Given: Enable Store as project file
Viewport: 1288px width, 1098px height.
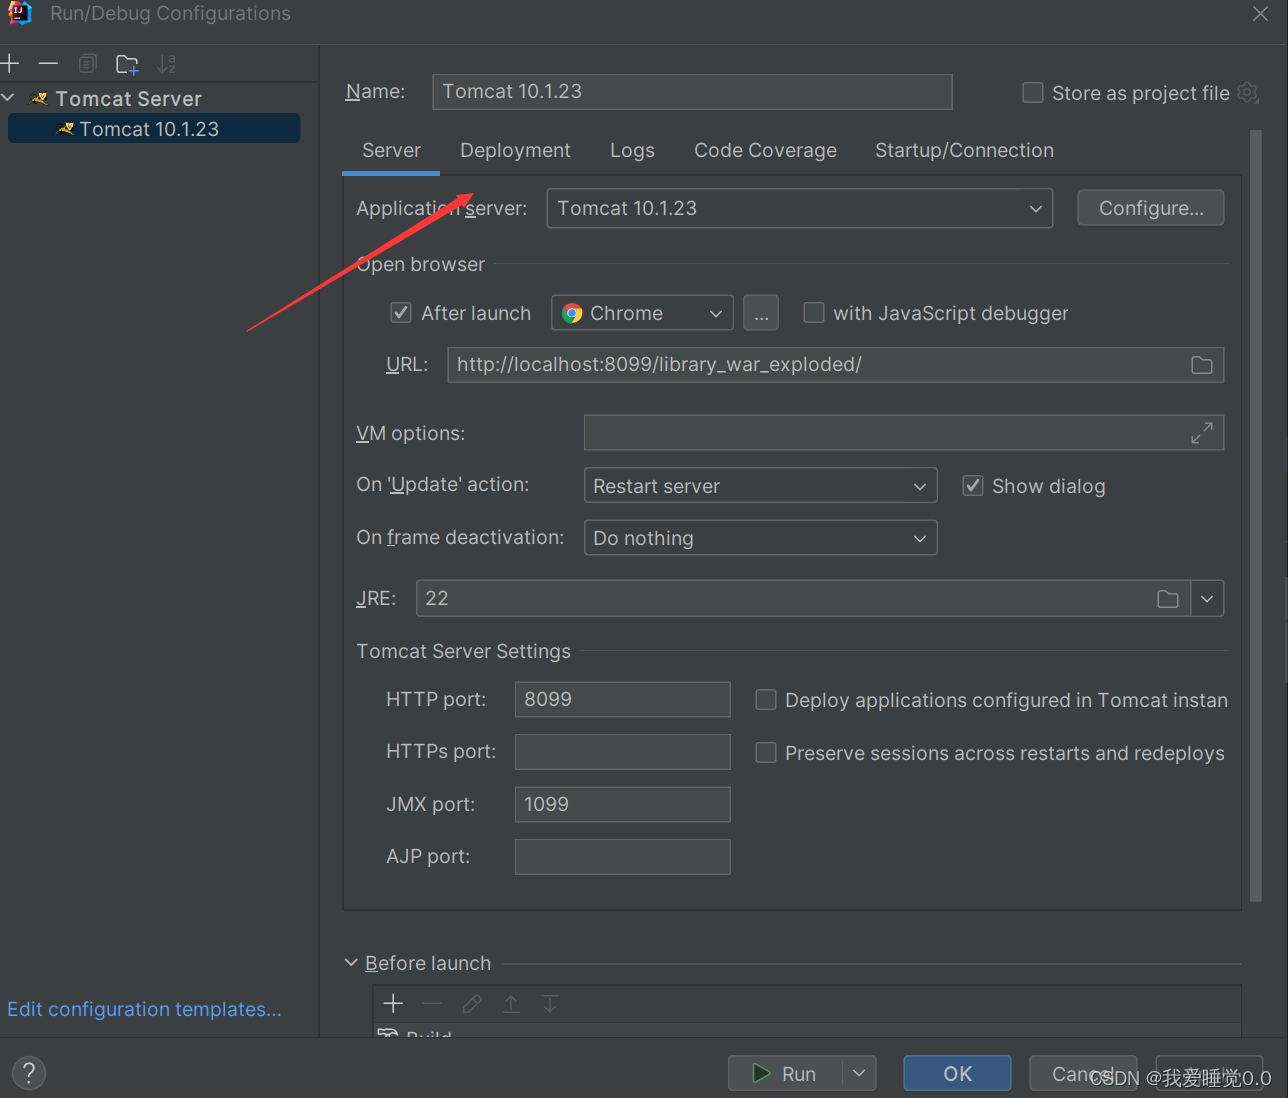Looking at the screenshot, I should pos(1033,93).
